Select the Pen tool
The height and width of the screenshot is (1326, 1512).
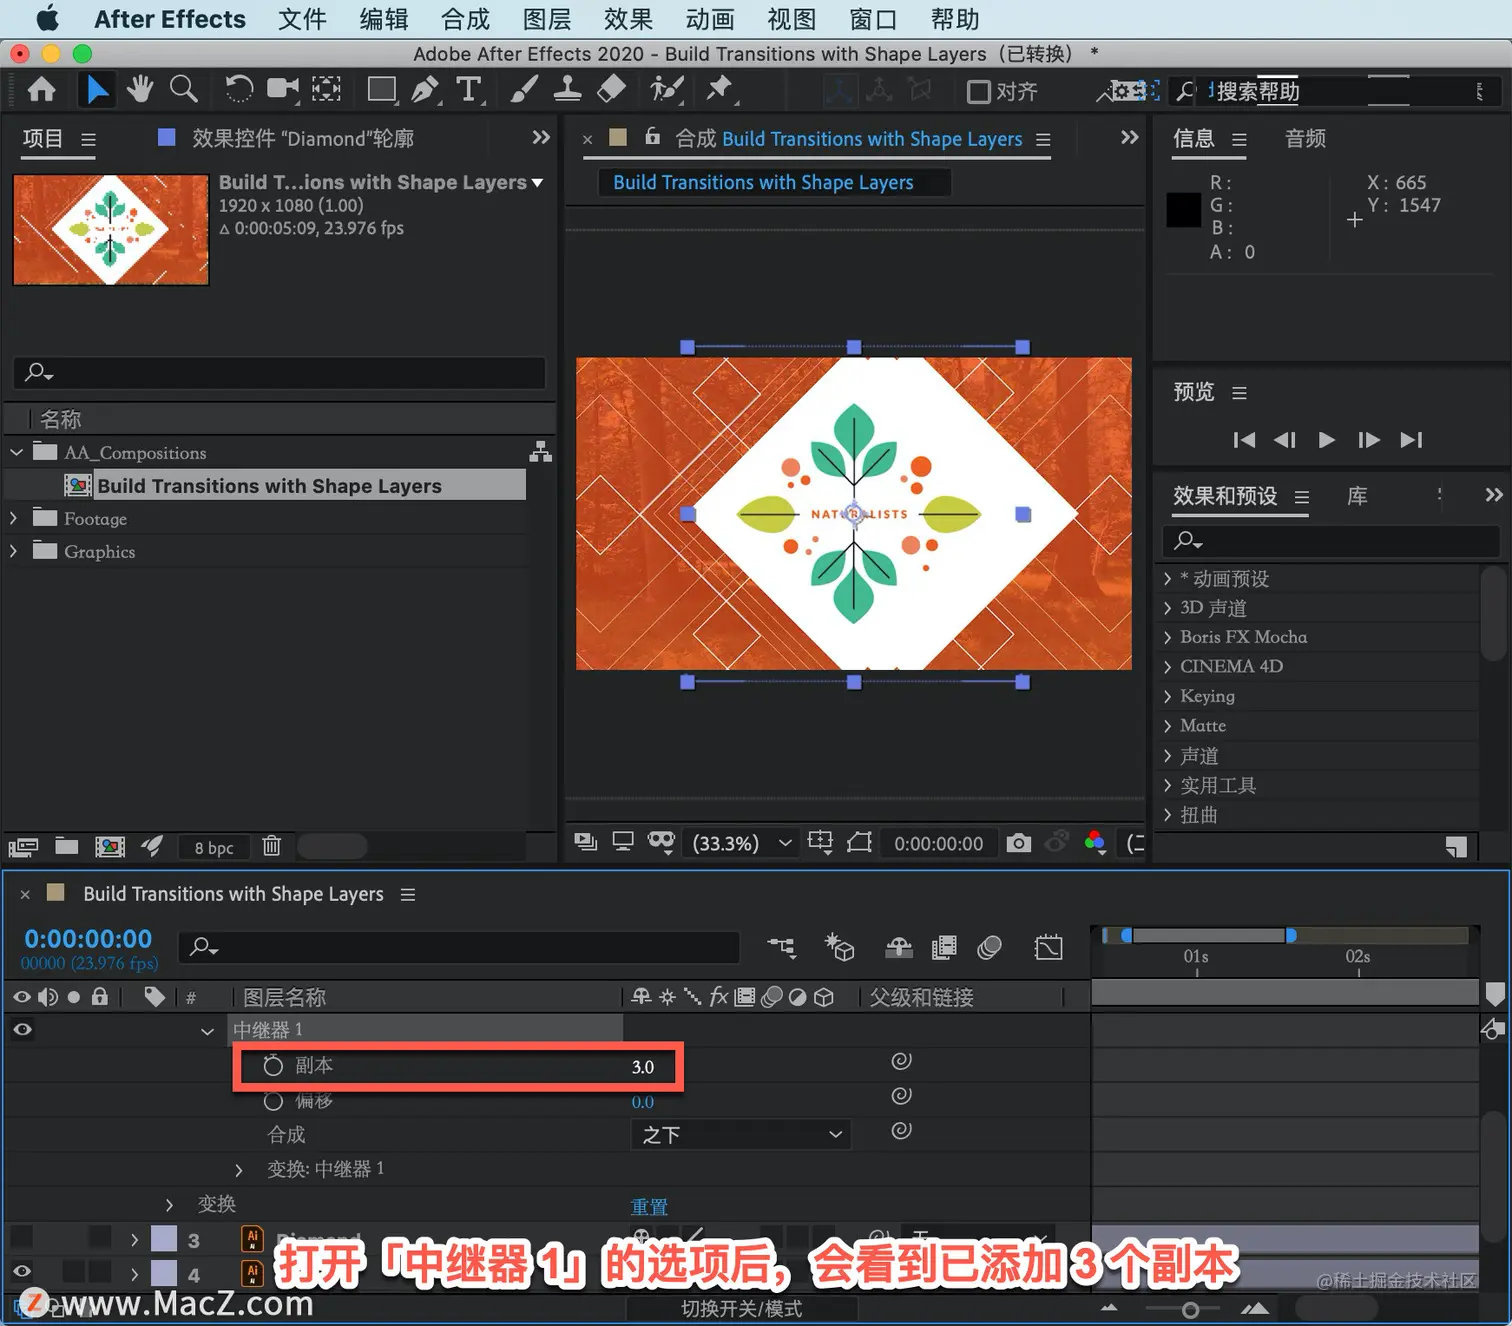click(x=425, y=90)
